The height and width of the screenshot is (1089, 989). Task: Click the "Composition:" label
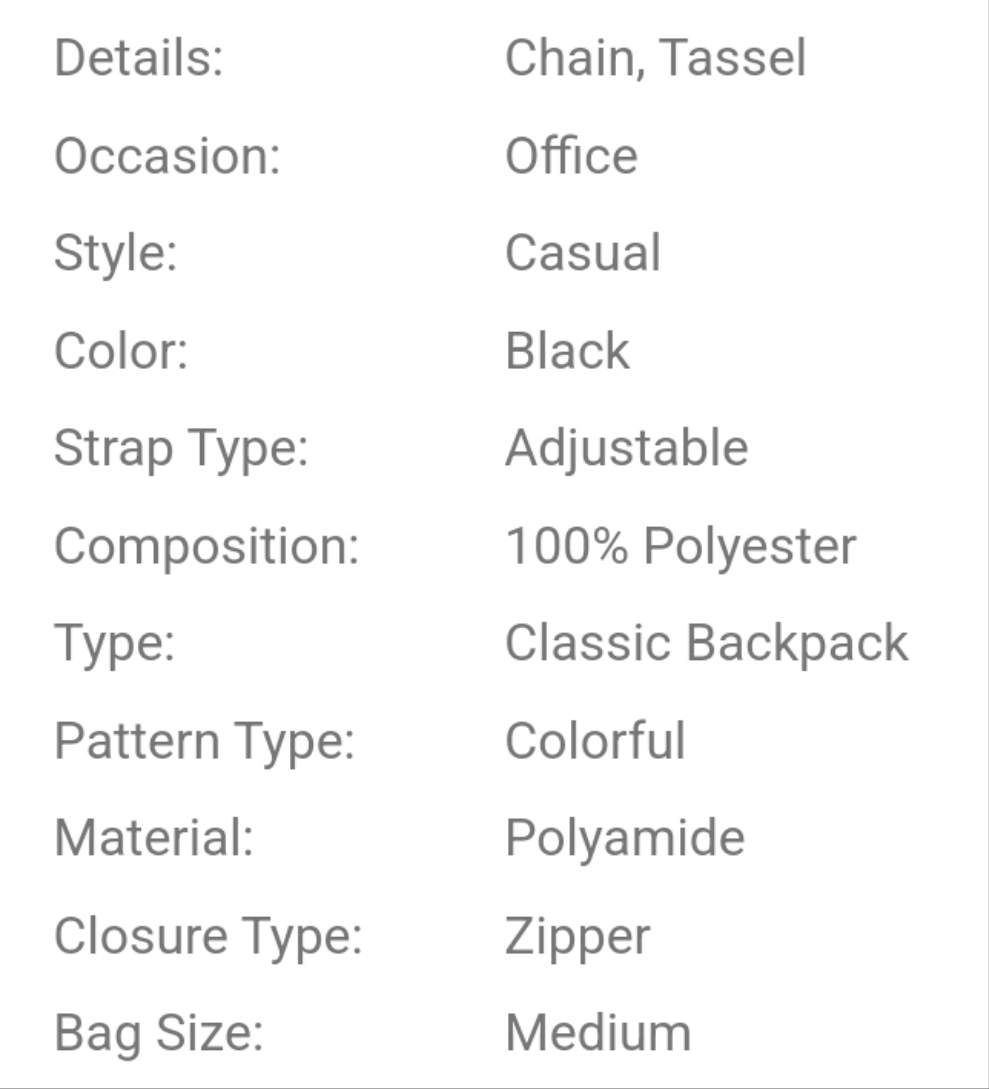(x=206, y=546)
